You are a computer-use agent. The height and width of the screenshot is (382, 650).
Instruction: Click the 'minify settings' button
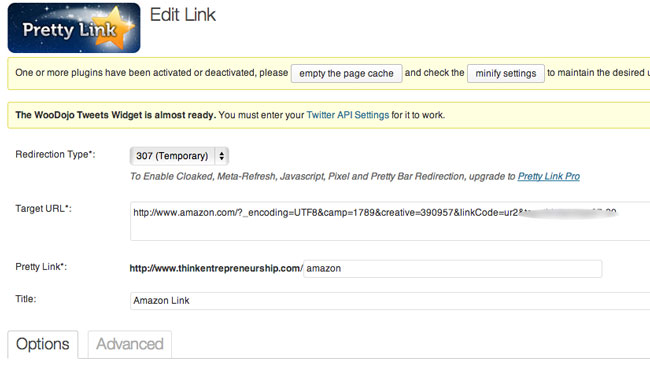point(505,73)
